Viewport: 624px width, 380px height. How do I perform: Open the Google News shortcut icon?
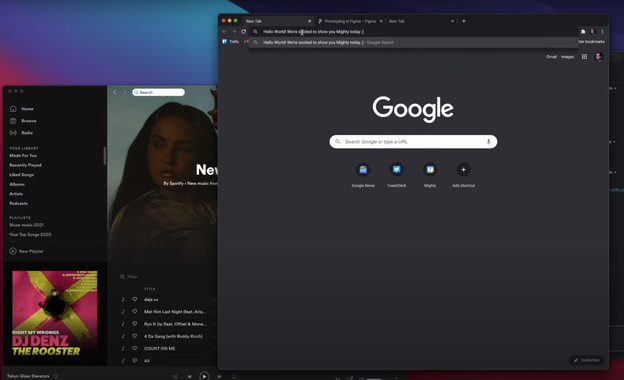(363, 170)
